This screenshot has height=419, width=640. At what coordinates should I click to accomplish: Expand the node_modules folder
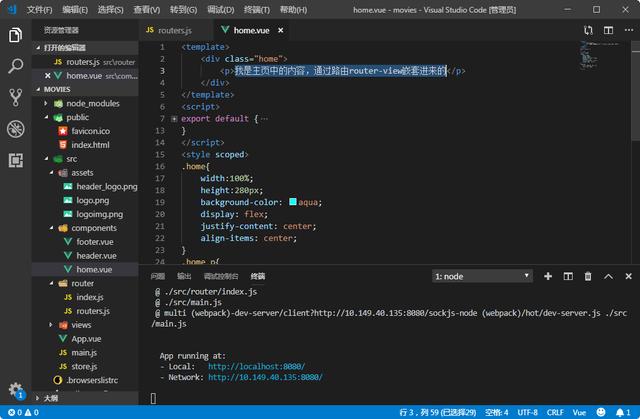pyautogui.click(x=46, y=104)
